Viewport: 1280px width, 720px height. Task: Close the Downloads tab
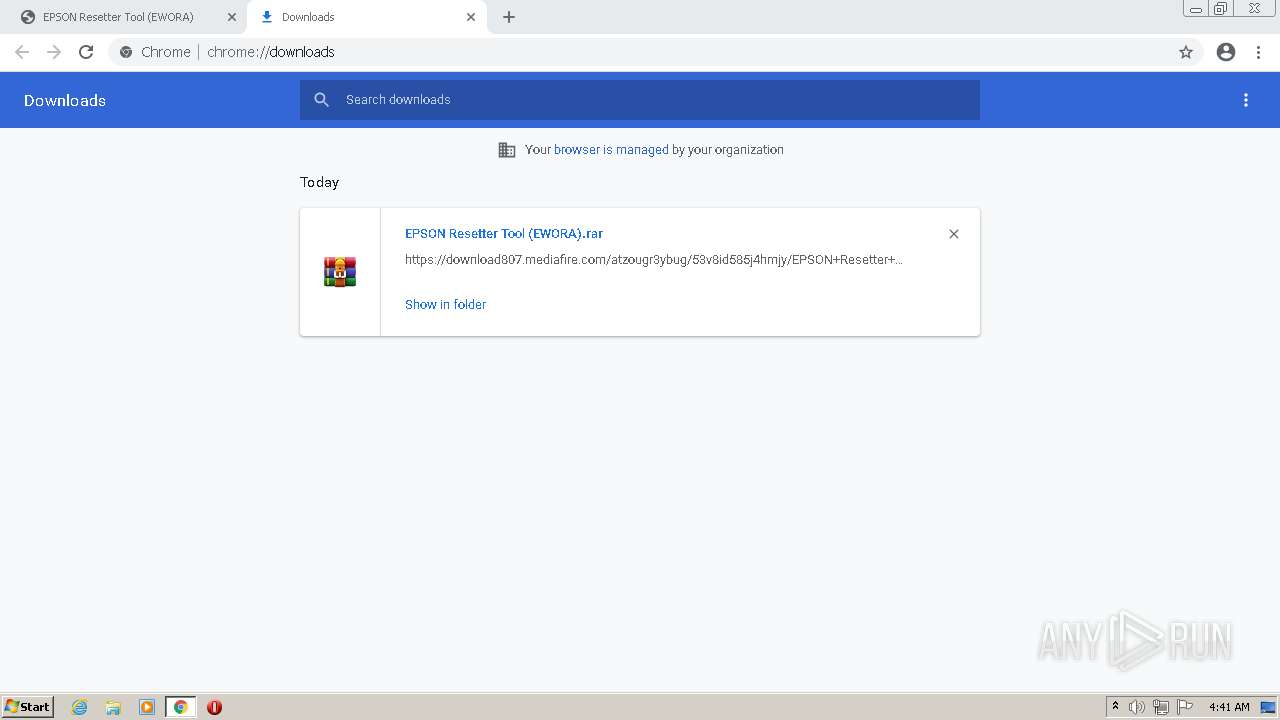[x=471, y=17]
